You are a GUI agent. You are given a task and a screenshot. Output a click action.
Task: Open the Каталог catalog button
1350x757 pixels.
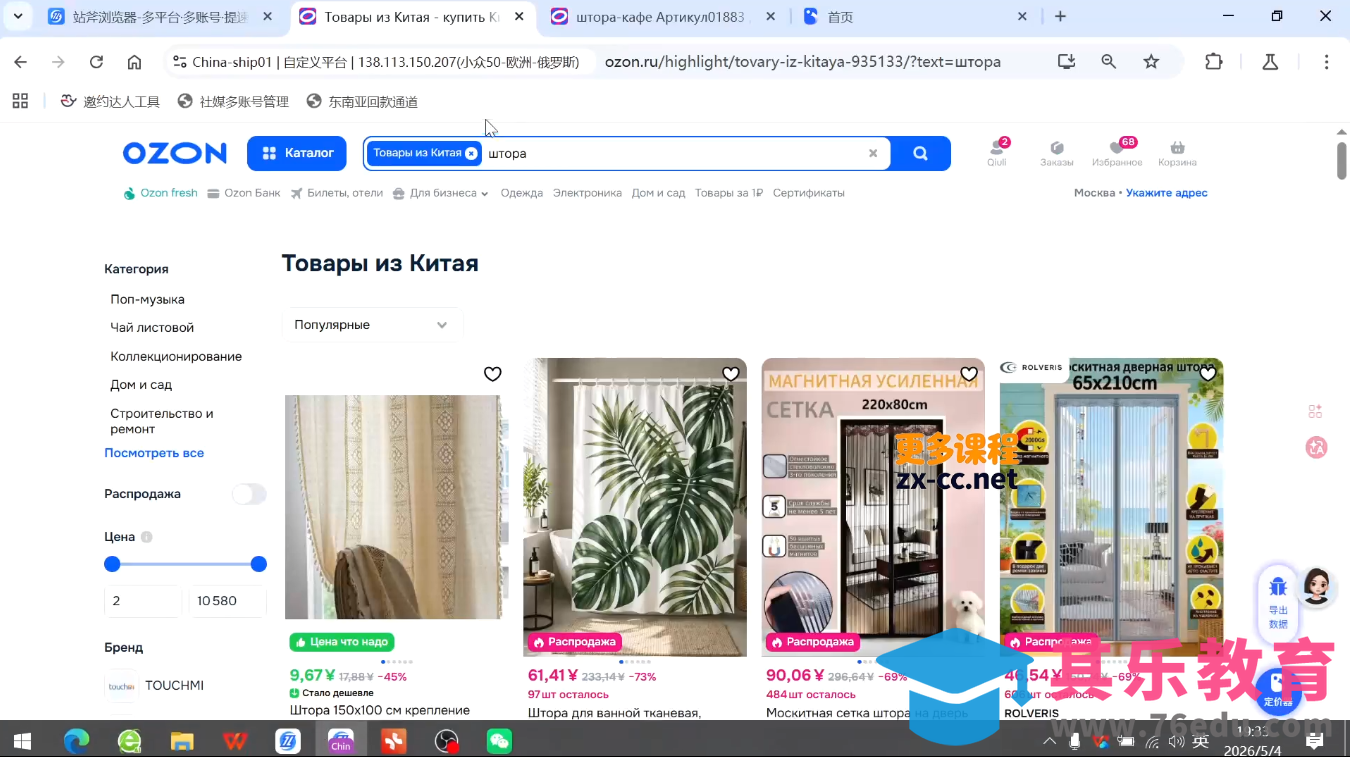(x=297, y=153)
